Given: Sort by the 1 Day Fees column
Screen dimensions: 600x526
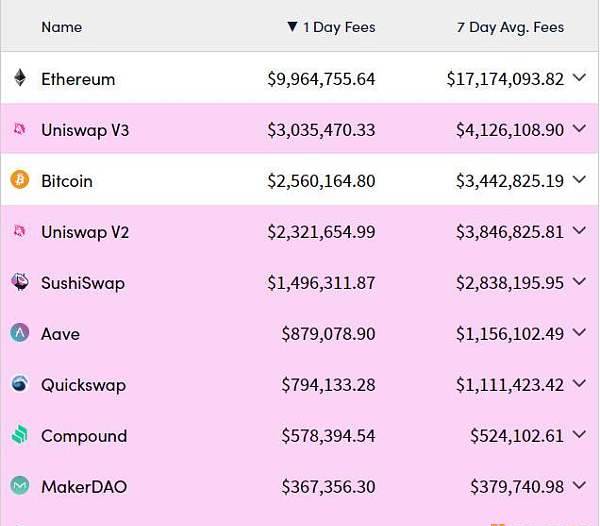Looking at the screenshot, I should (x=331, y=27).
